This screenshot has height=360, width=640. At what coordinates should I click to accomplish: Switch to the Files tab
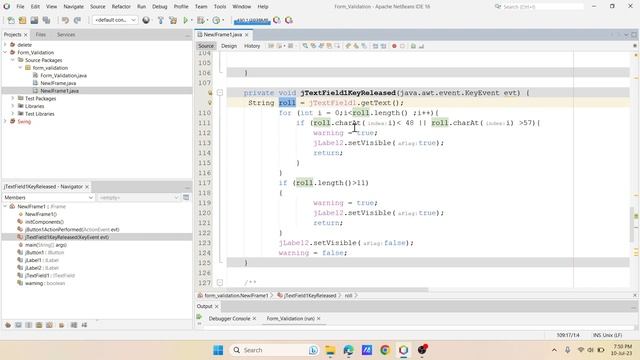[40, 35]
